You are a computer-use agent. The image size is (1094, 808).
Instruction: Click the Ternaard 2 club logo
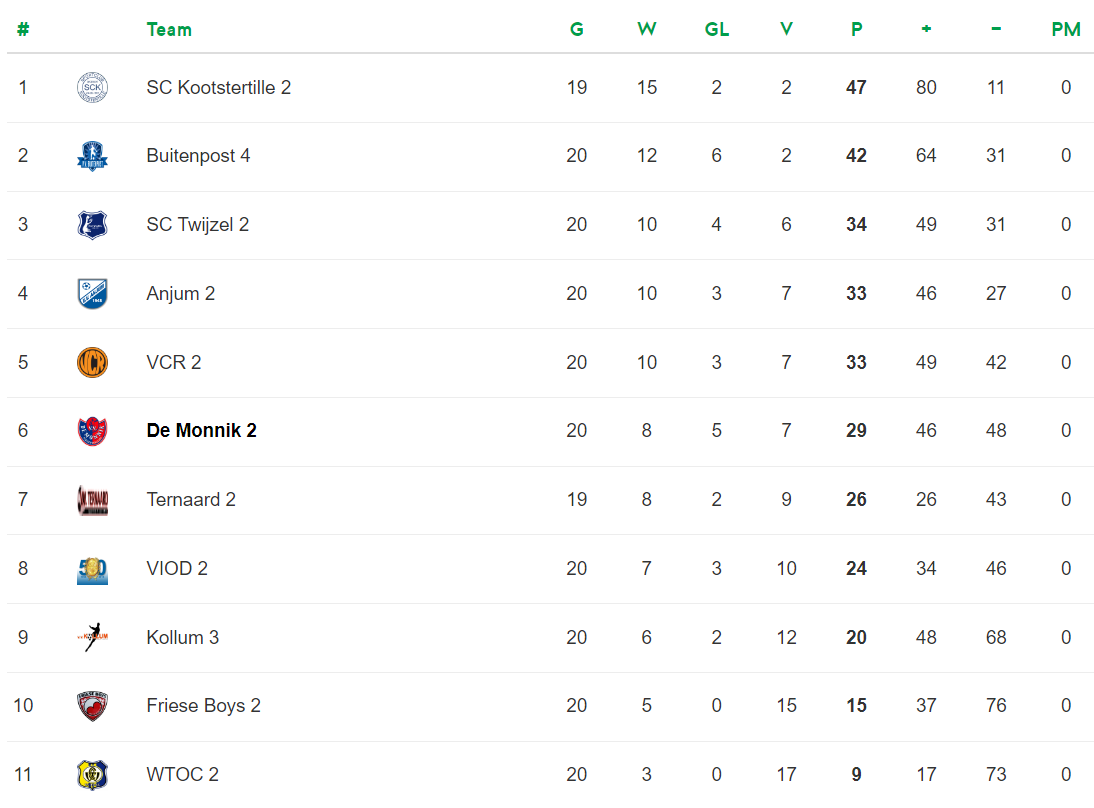tap(92, 500)
